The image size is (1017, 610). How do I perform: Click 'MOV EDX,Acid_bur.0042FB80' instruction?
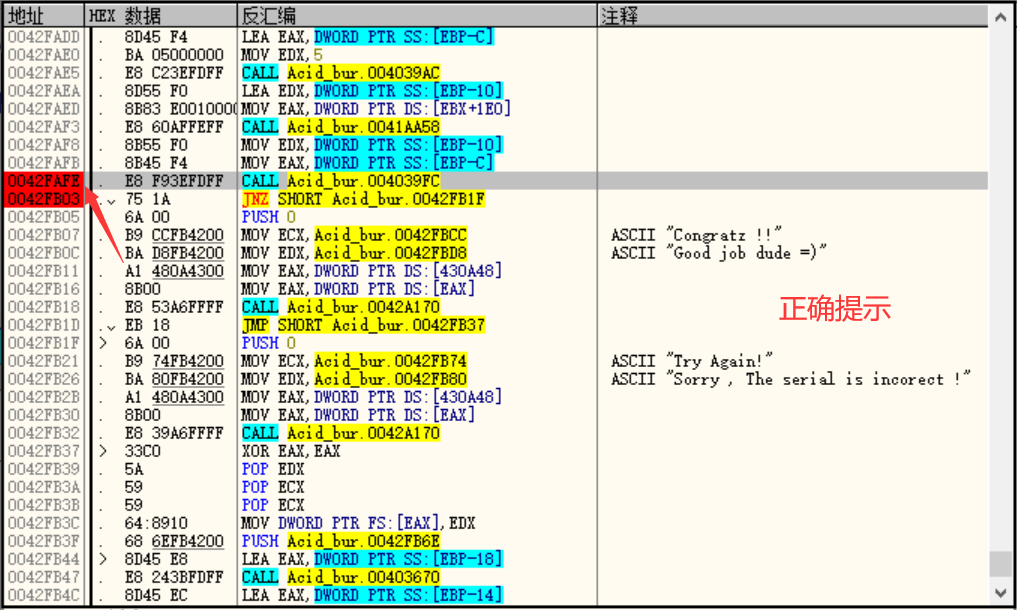[x=354, y=379]
